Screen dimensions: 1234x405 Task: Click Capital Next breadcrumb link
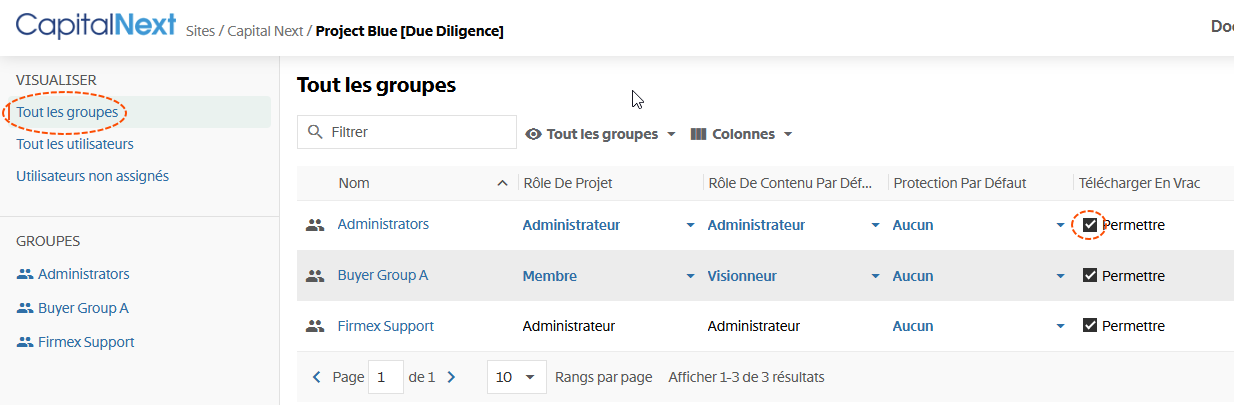265,31
